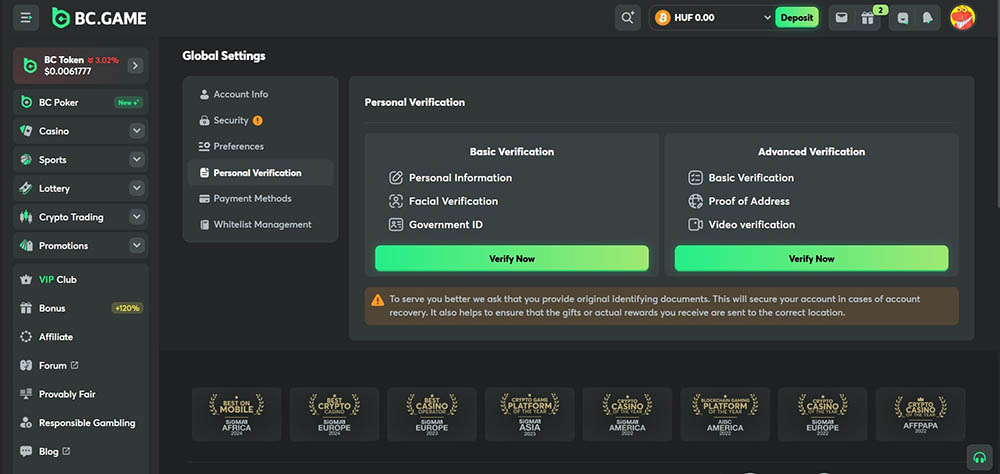Click the notifications bell icon

click(927, 18)
